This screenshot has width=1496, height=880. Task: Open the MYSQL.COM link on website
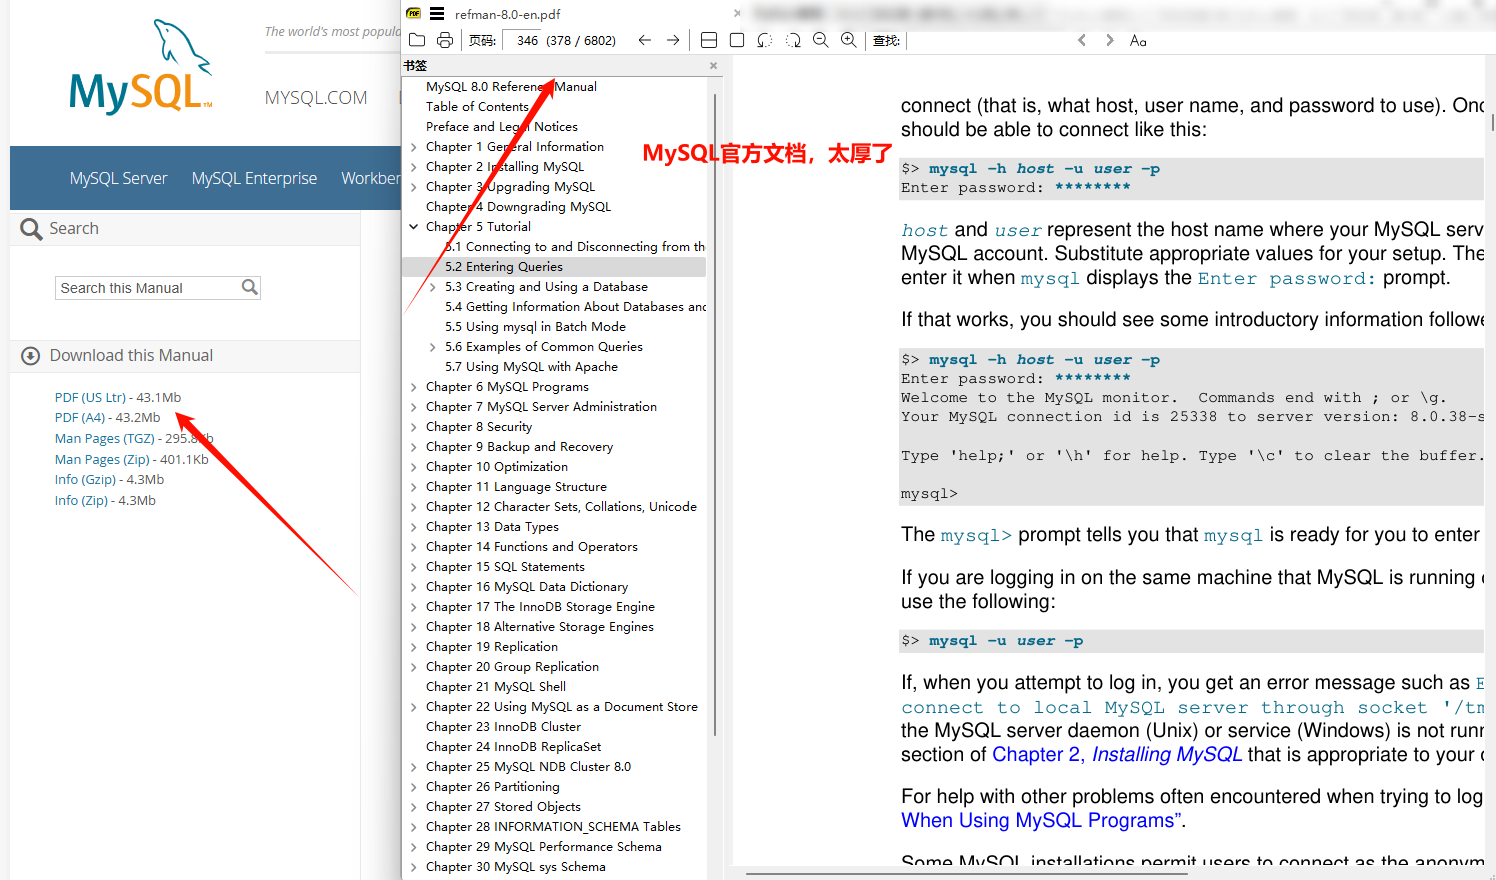316,98
